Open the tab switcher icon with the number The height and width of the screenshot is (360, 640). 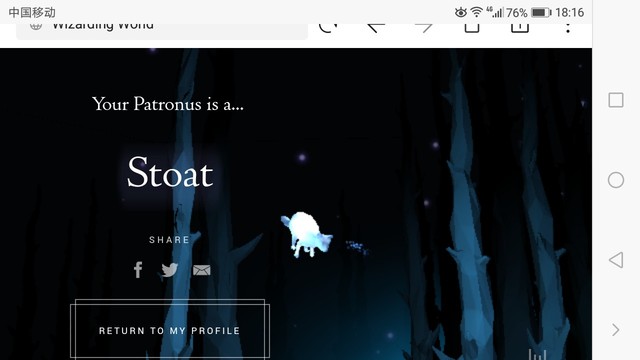pyautogui.click(x=520, y=28)
